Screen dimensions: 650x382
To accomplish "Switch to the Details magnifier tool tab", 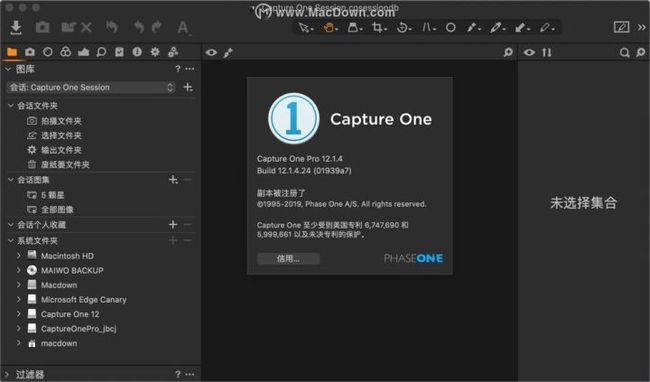I will (x=101, y=52).
